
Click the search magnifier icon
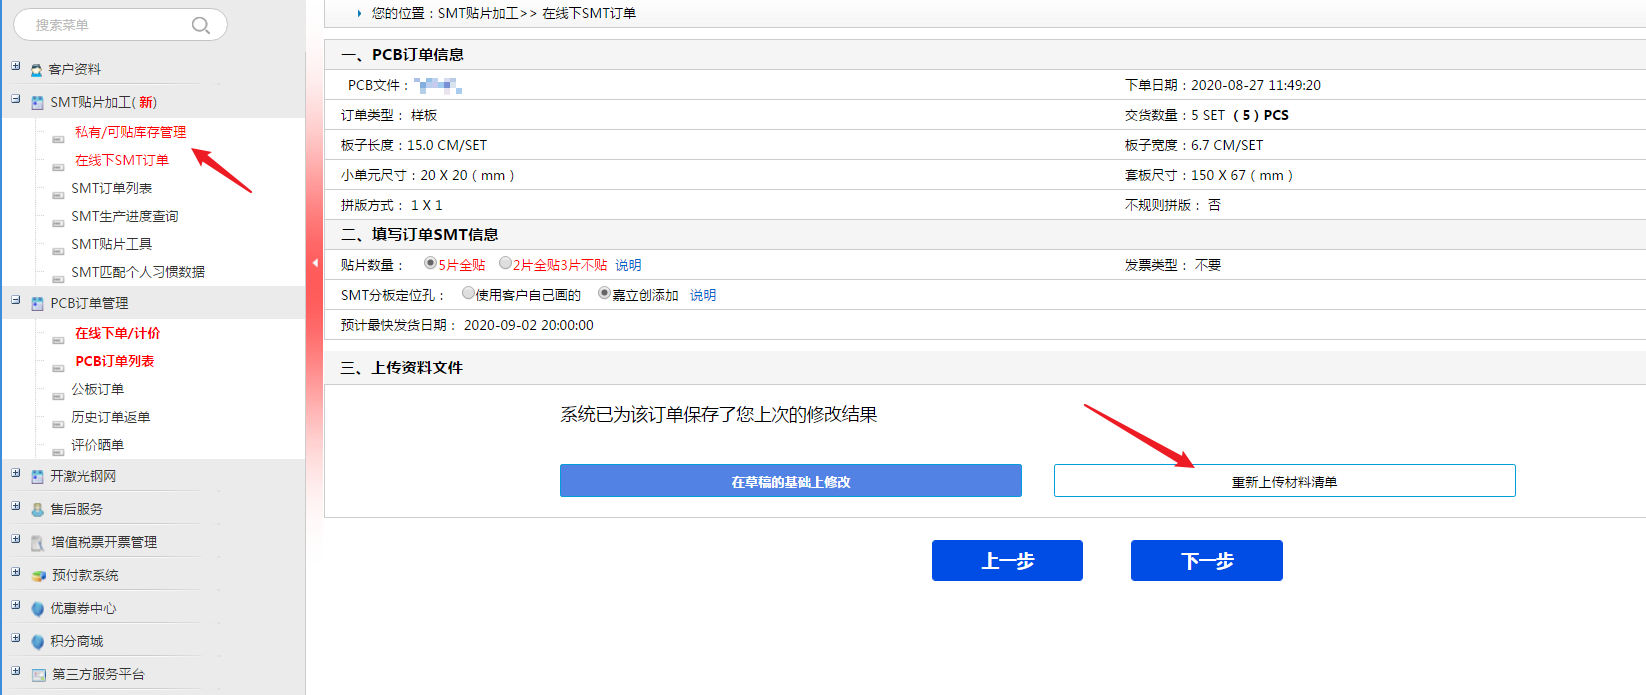pyautogui.click(x=200, y=25)
